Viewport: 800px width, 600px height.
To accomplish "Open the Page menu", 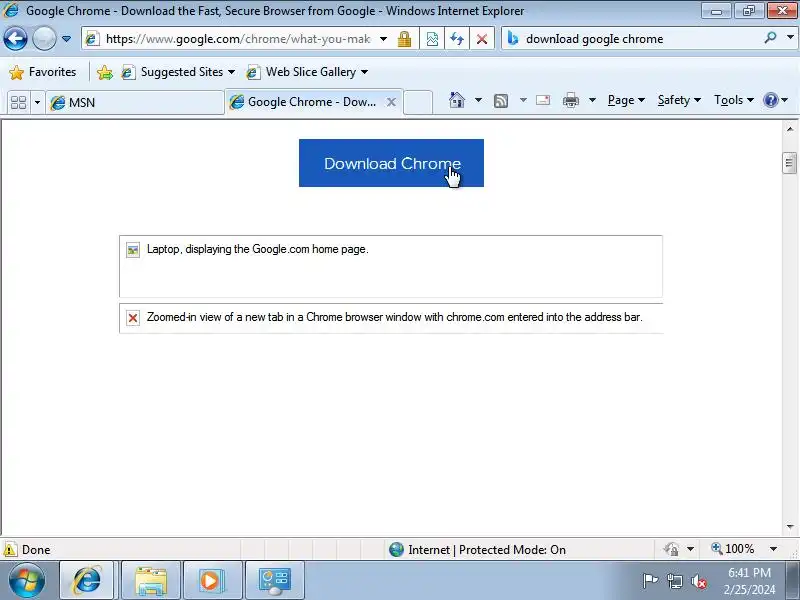I will pos(626,100).
